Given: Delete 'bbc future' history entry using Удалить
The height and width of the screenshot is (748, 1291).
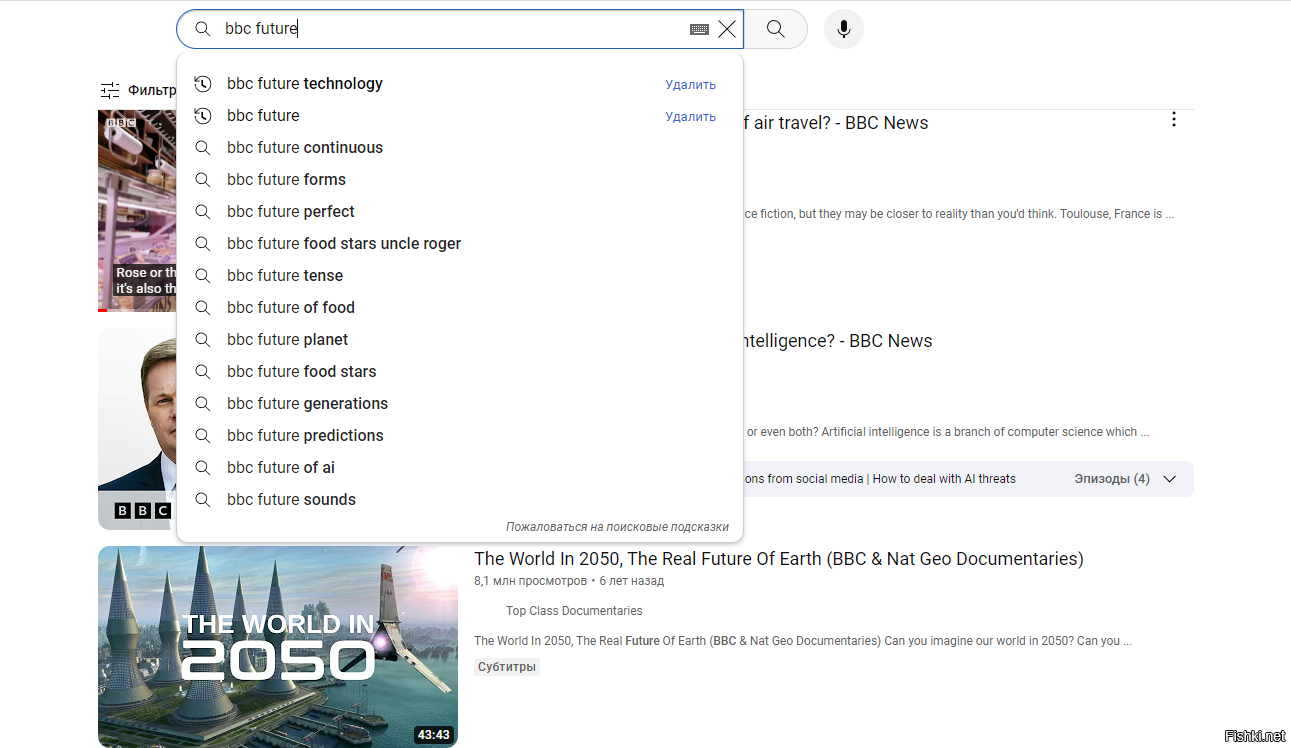Looking at the screenshot, I should coord(690,117).
